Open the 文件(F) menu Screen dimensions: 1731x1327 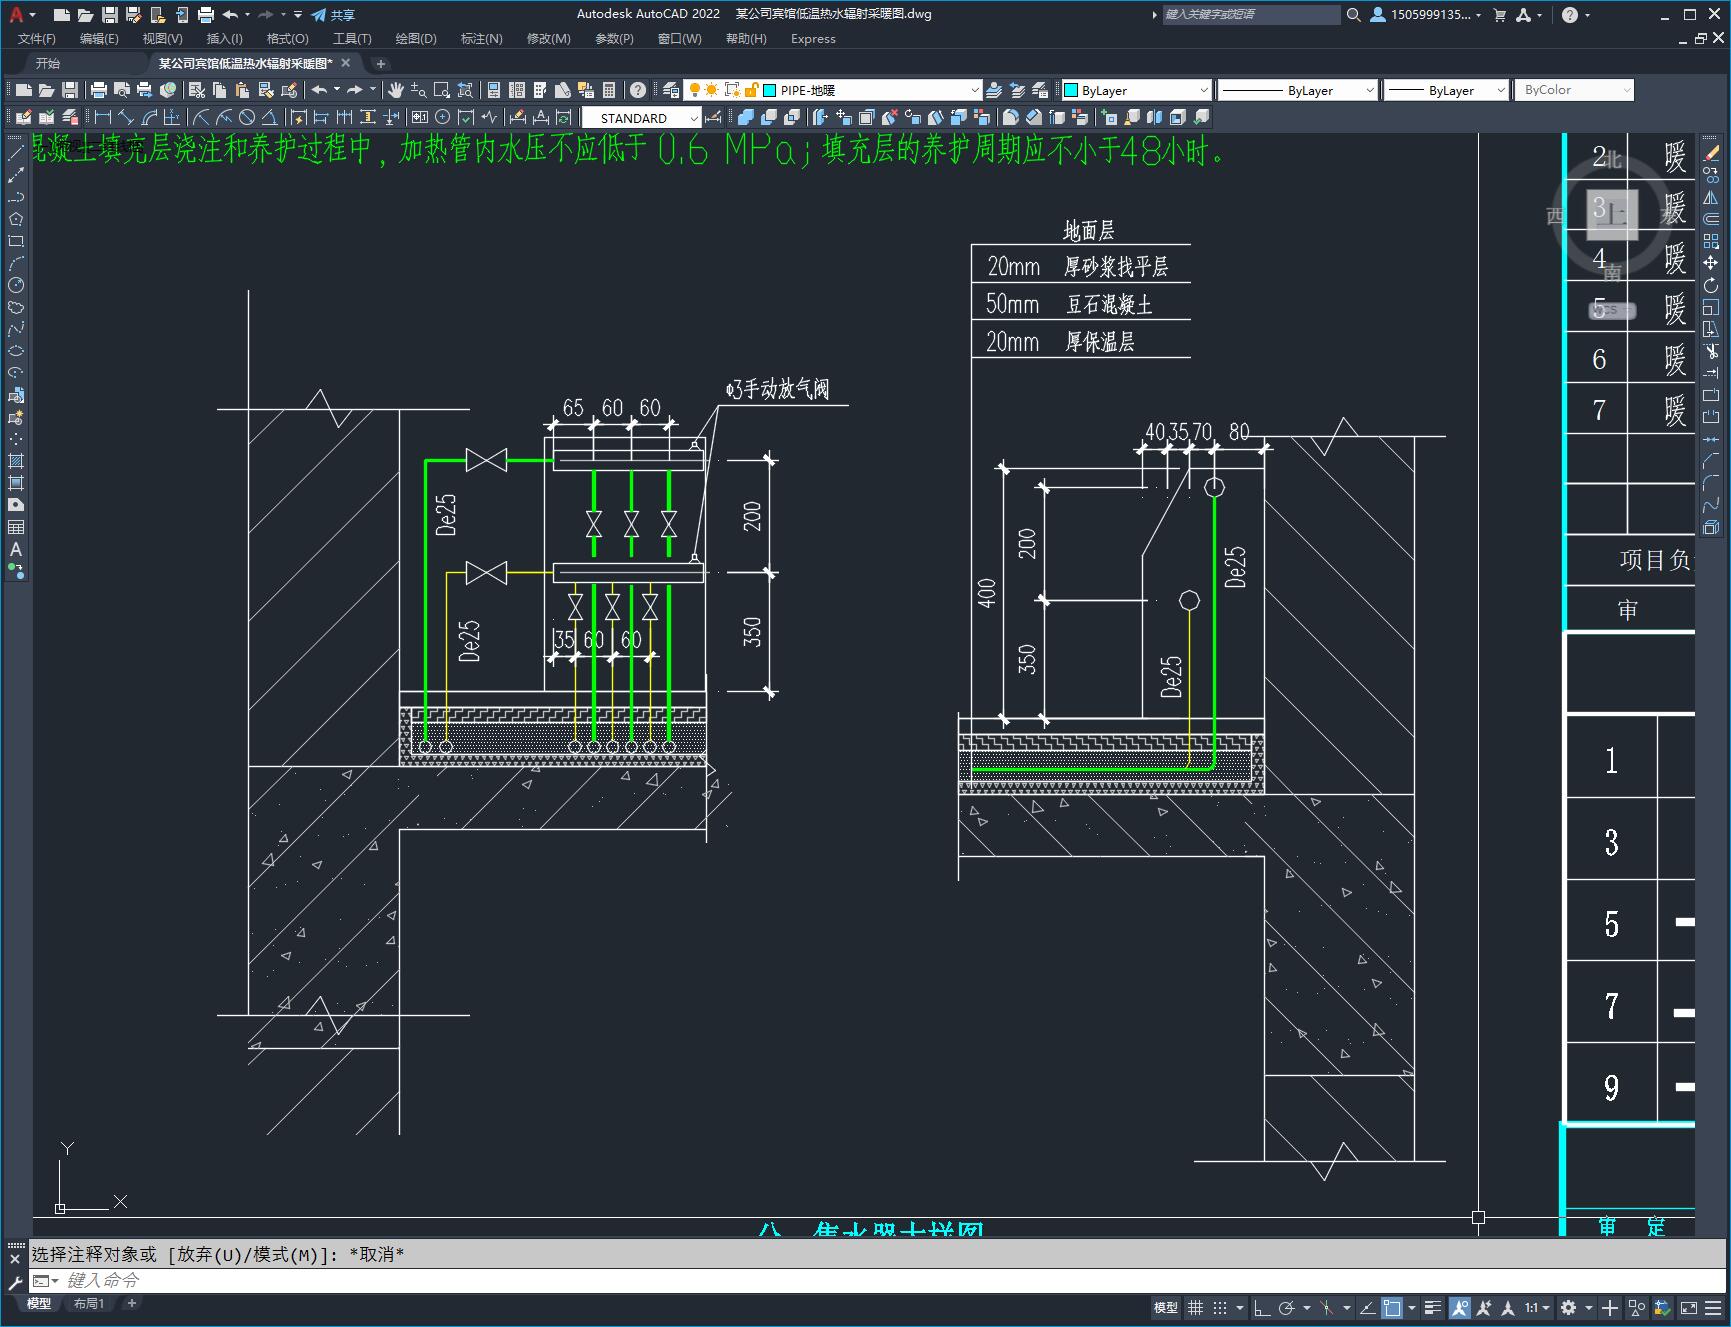tap(37, 39)
